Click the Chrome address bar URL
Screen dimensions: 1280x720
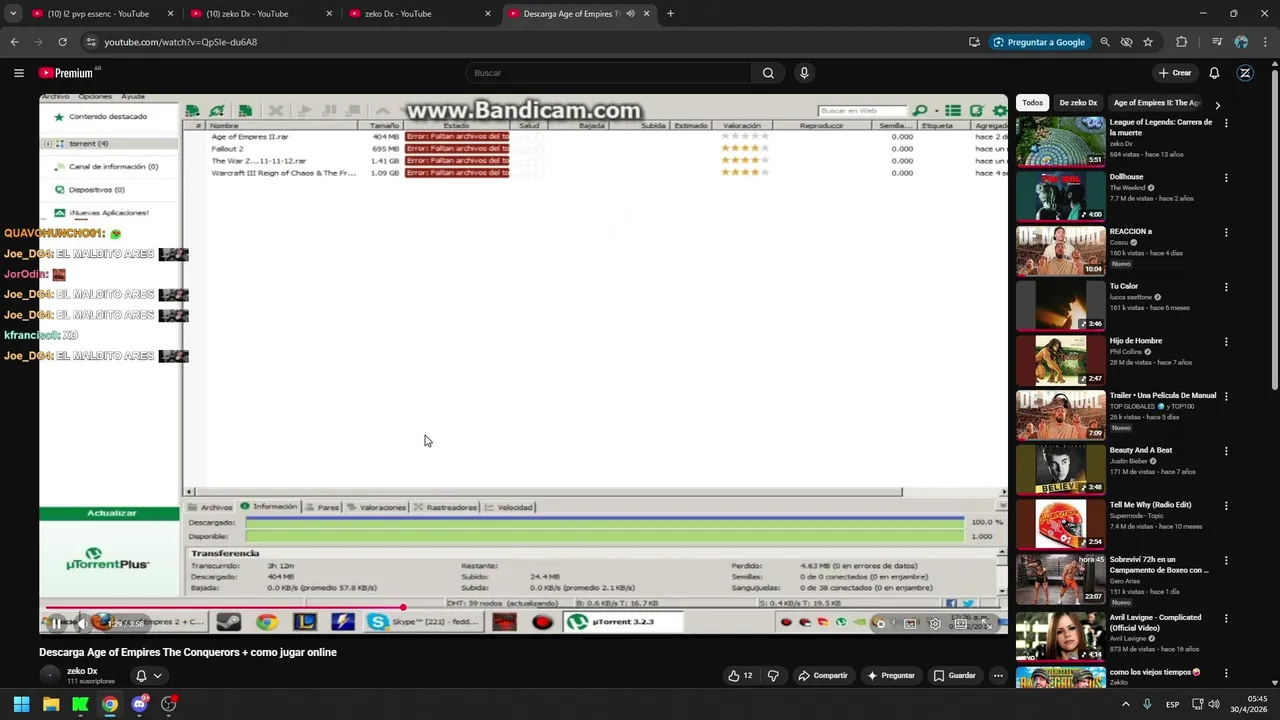tap(181, 42)
